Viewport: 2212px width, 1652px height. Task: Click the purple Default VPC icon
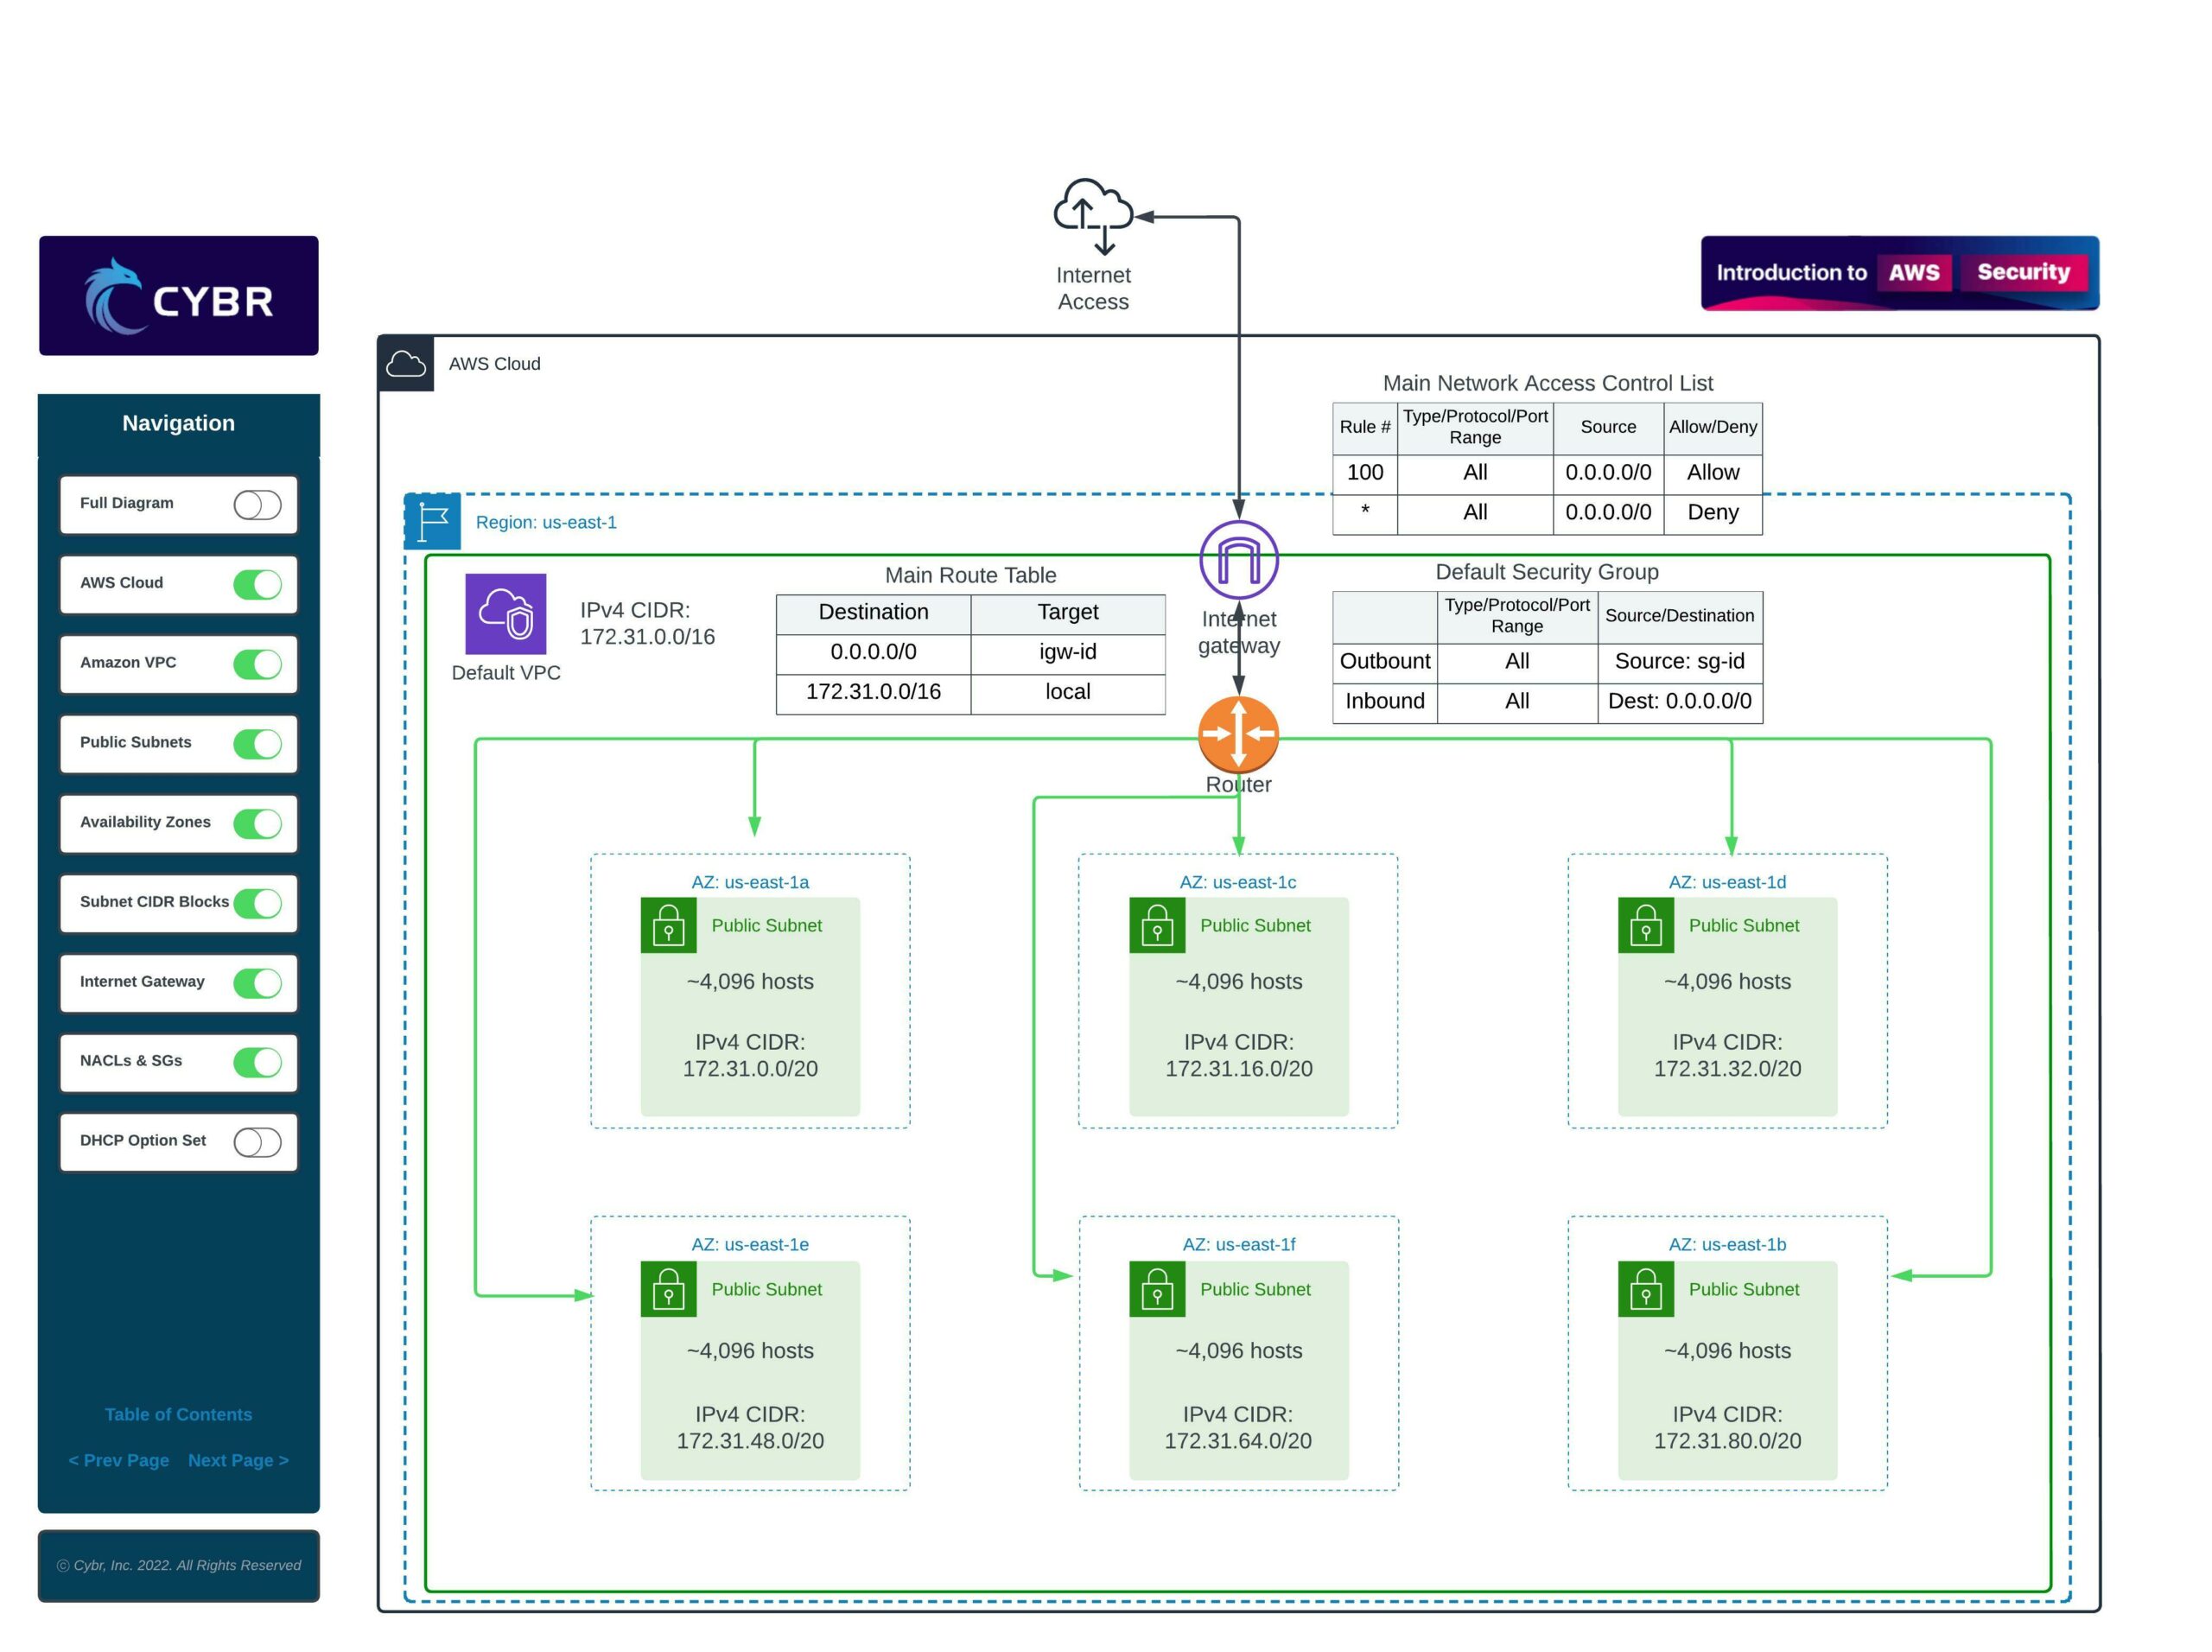[x=506, y=614]
